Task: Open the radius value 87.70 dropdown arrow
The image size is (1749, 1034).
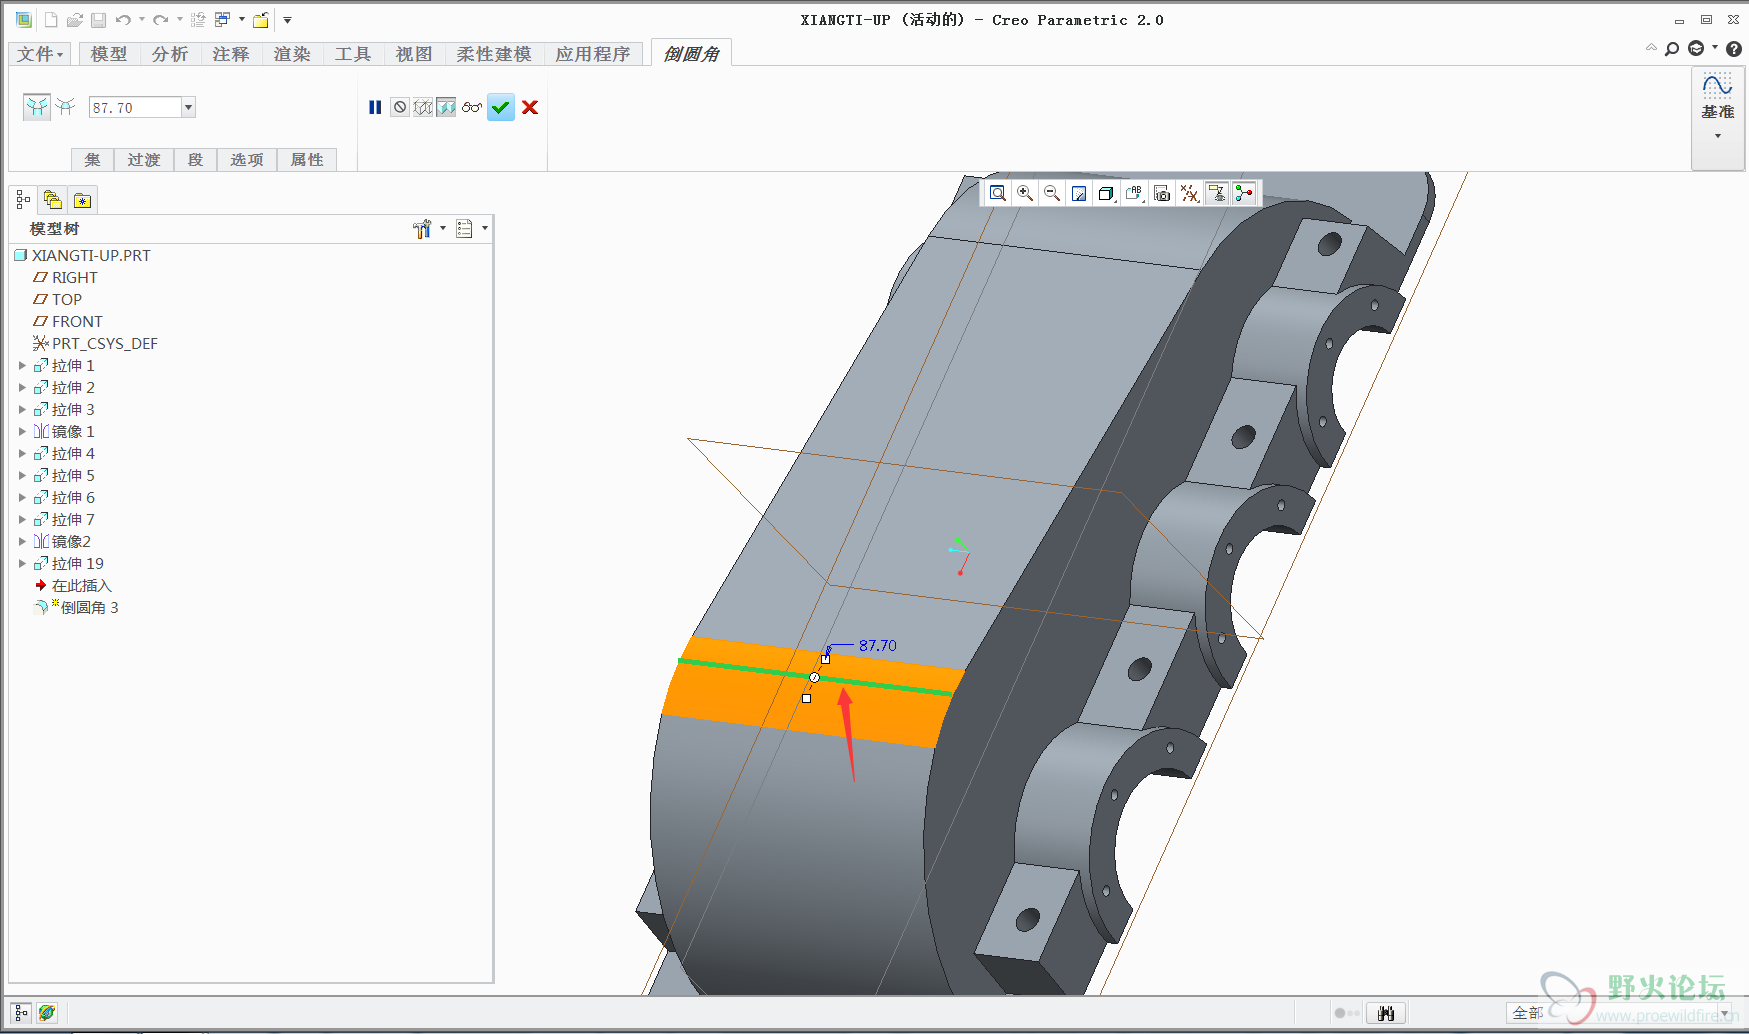Action: tap(188, 107)
